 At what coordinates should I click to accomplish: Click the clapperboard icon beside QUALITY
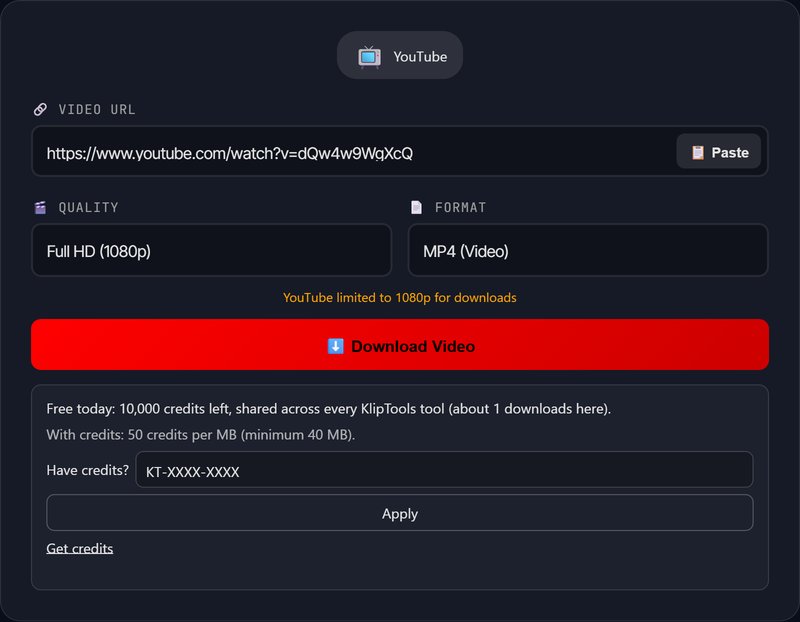click(x=40, y=207)
